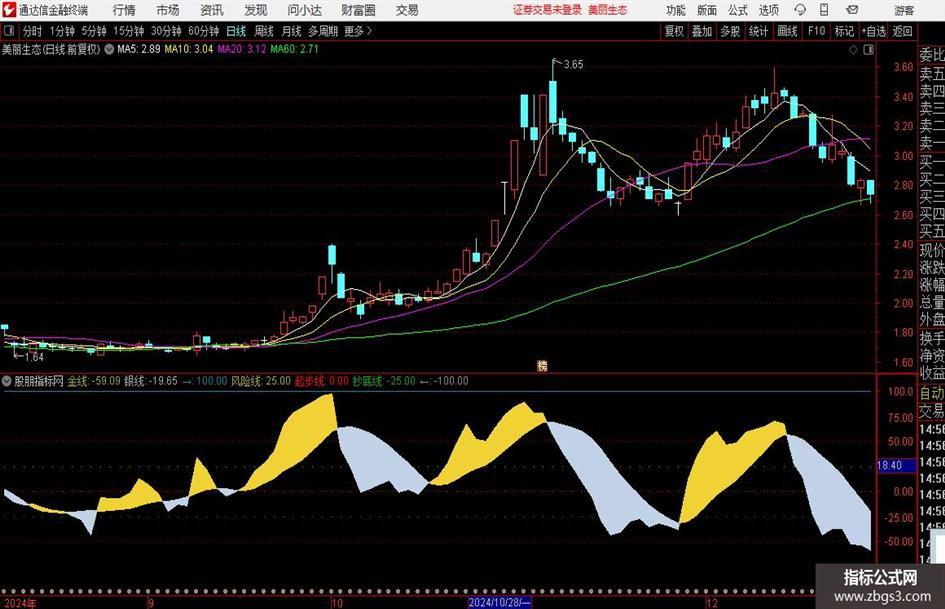Open the 功能 menu
This screenshot has height=609, width=945.
coord(676,10)
